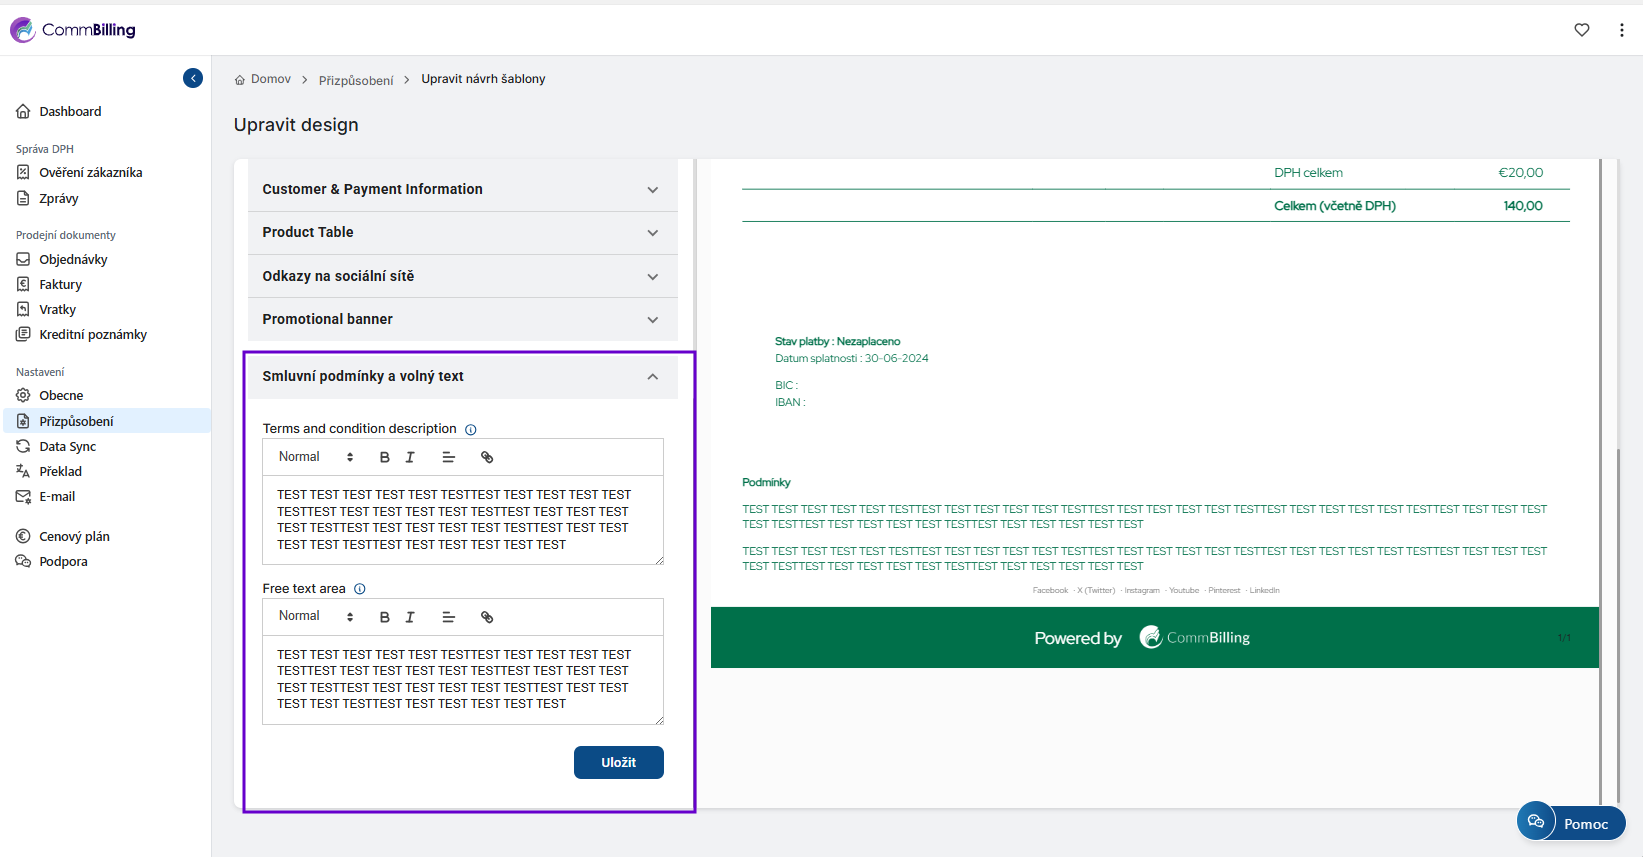The height and width of the screenshot is (857, 1643).
Task: Open Normal text style dropdown in Terms editor
Action: [x=315, y=457]
